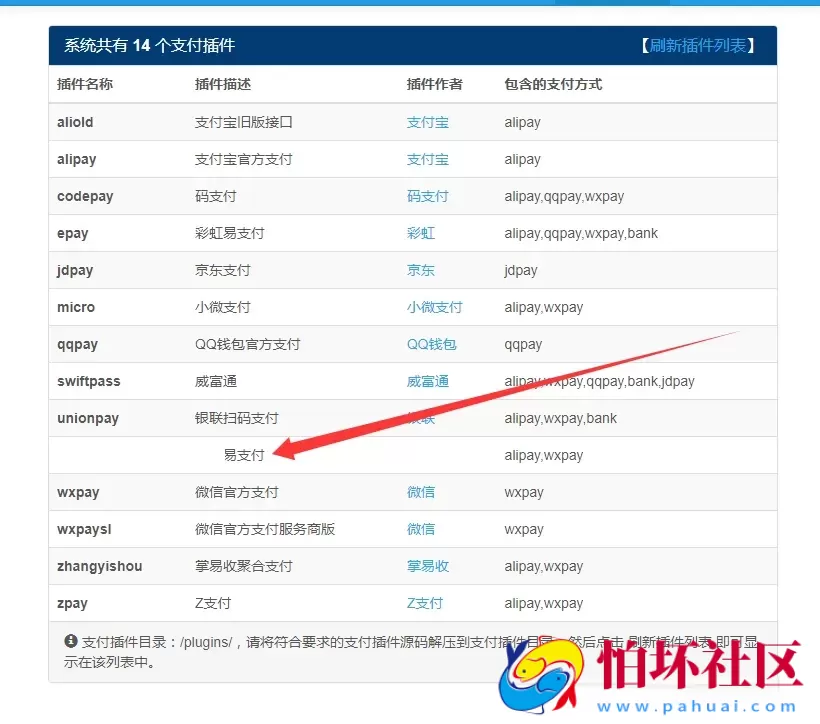Image resolution: width=820 pixels, height=724 pixels.
Task: Click the 微信 link for wxpaysl plugin
Action: 421,529
